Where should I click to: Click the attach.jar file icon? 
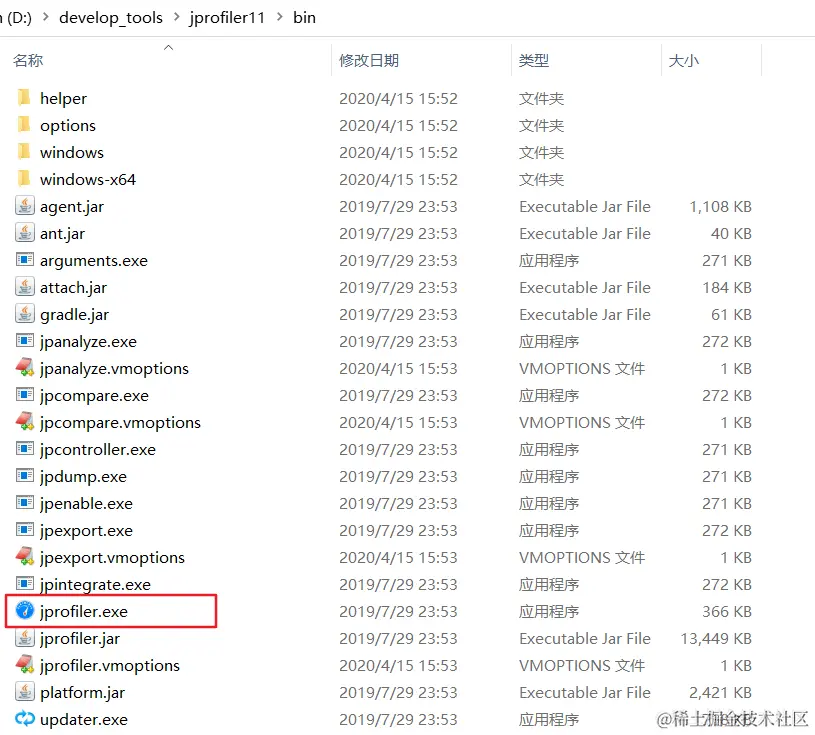(25, 287)
